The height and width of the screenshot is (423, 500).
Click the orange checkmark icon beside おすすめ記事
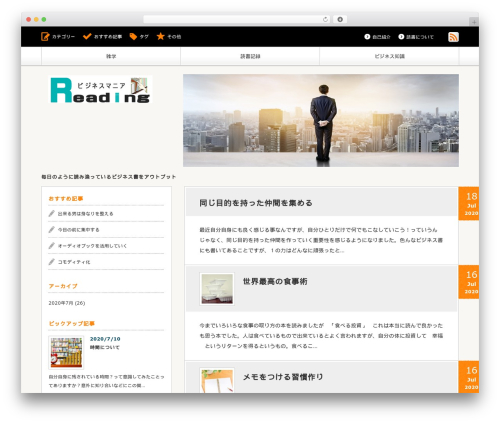tap(87, 36)
